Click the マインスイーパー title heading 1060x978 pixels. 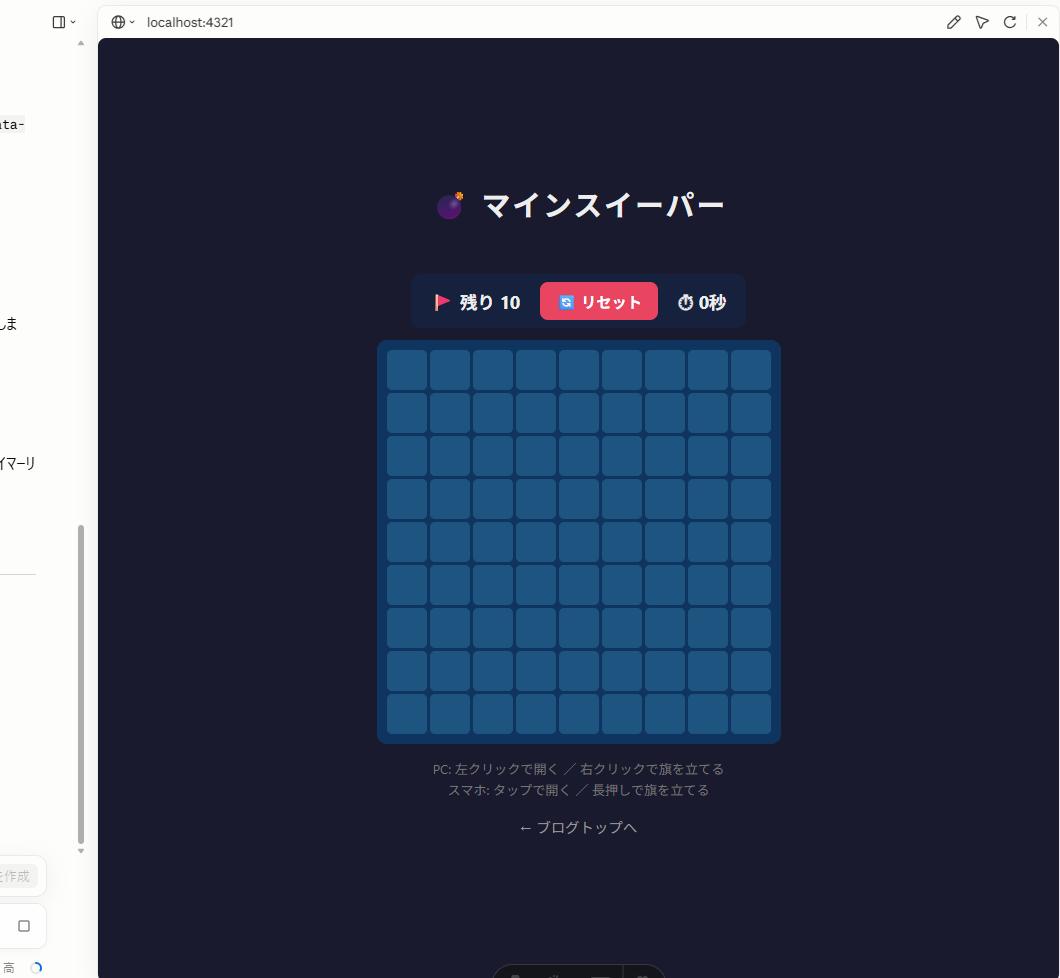tap(603, 205)
